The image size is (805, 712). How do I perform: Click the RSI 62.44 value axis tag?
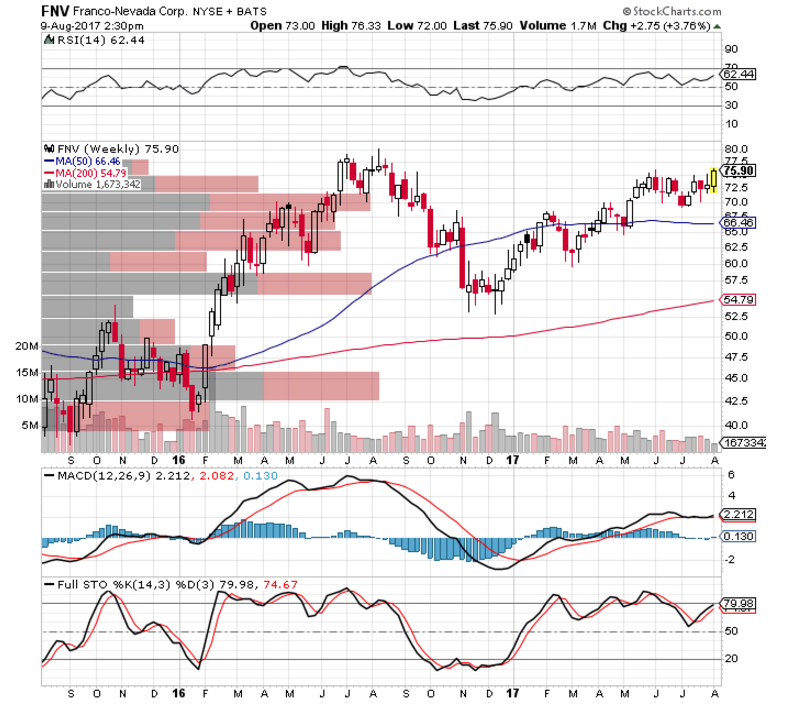click(739, 74)
